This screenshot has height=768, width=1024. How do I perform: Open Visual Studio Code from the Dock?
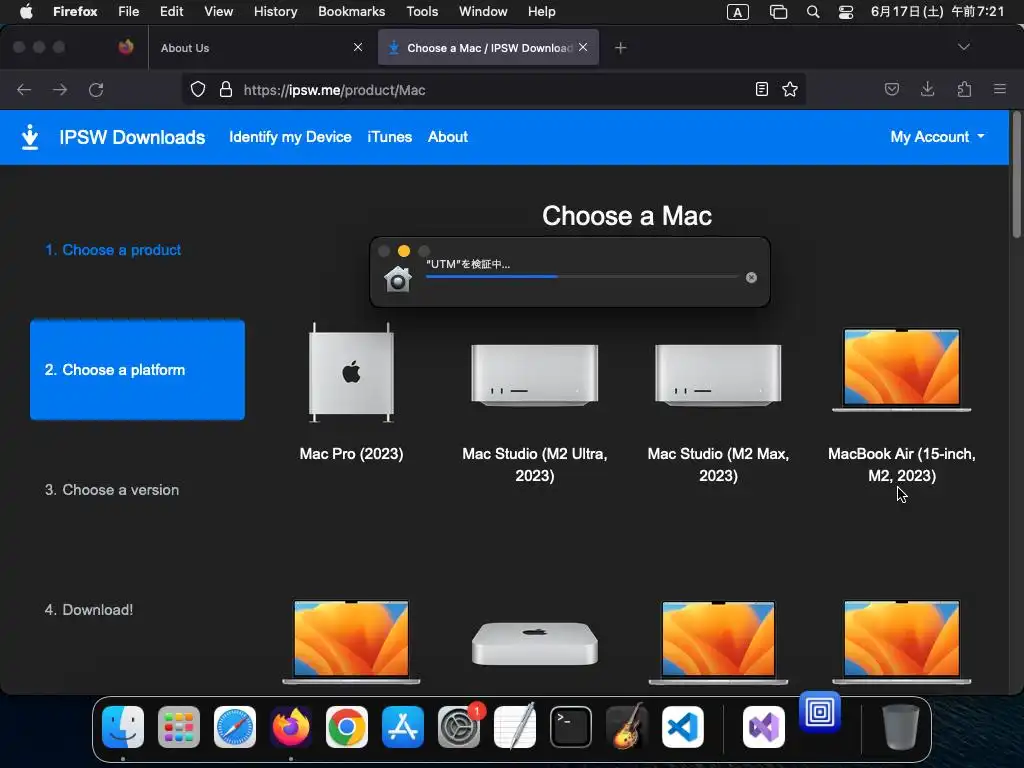click(683, 727)
